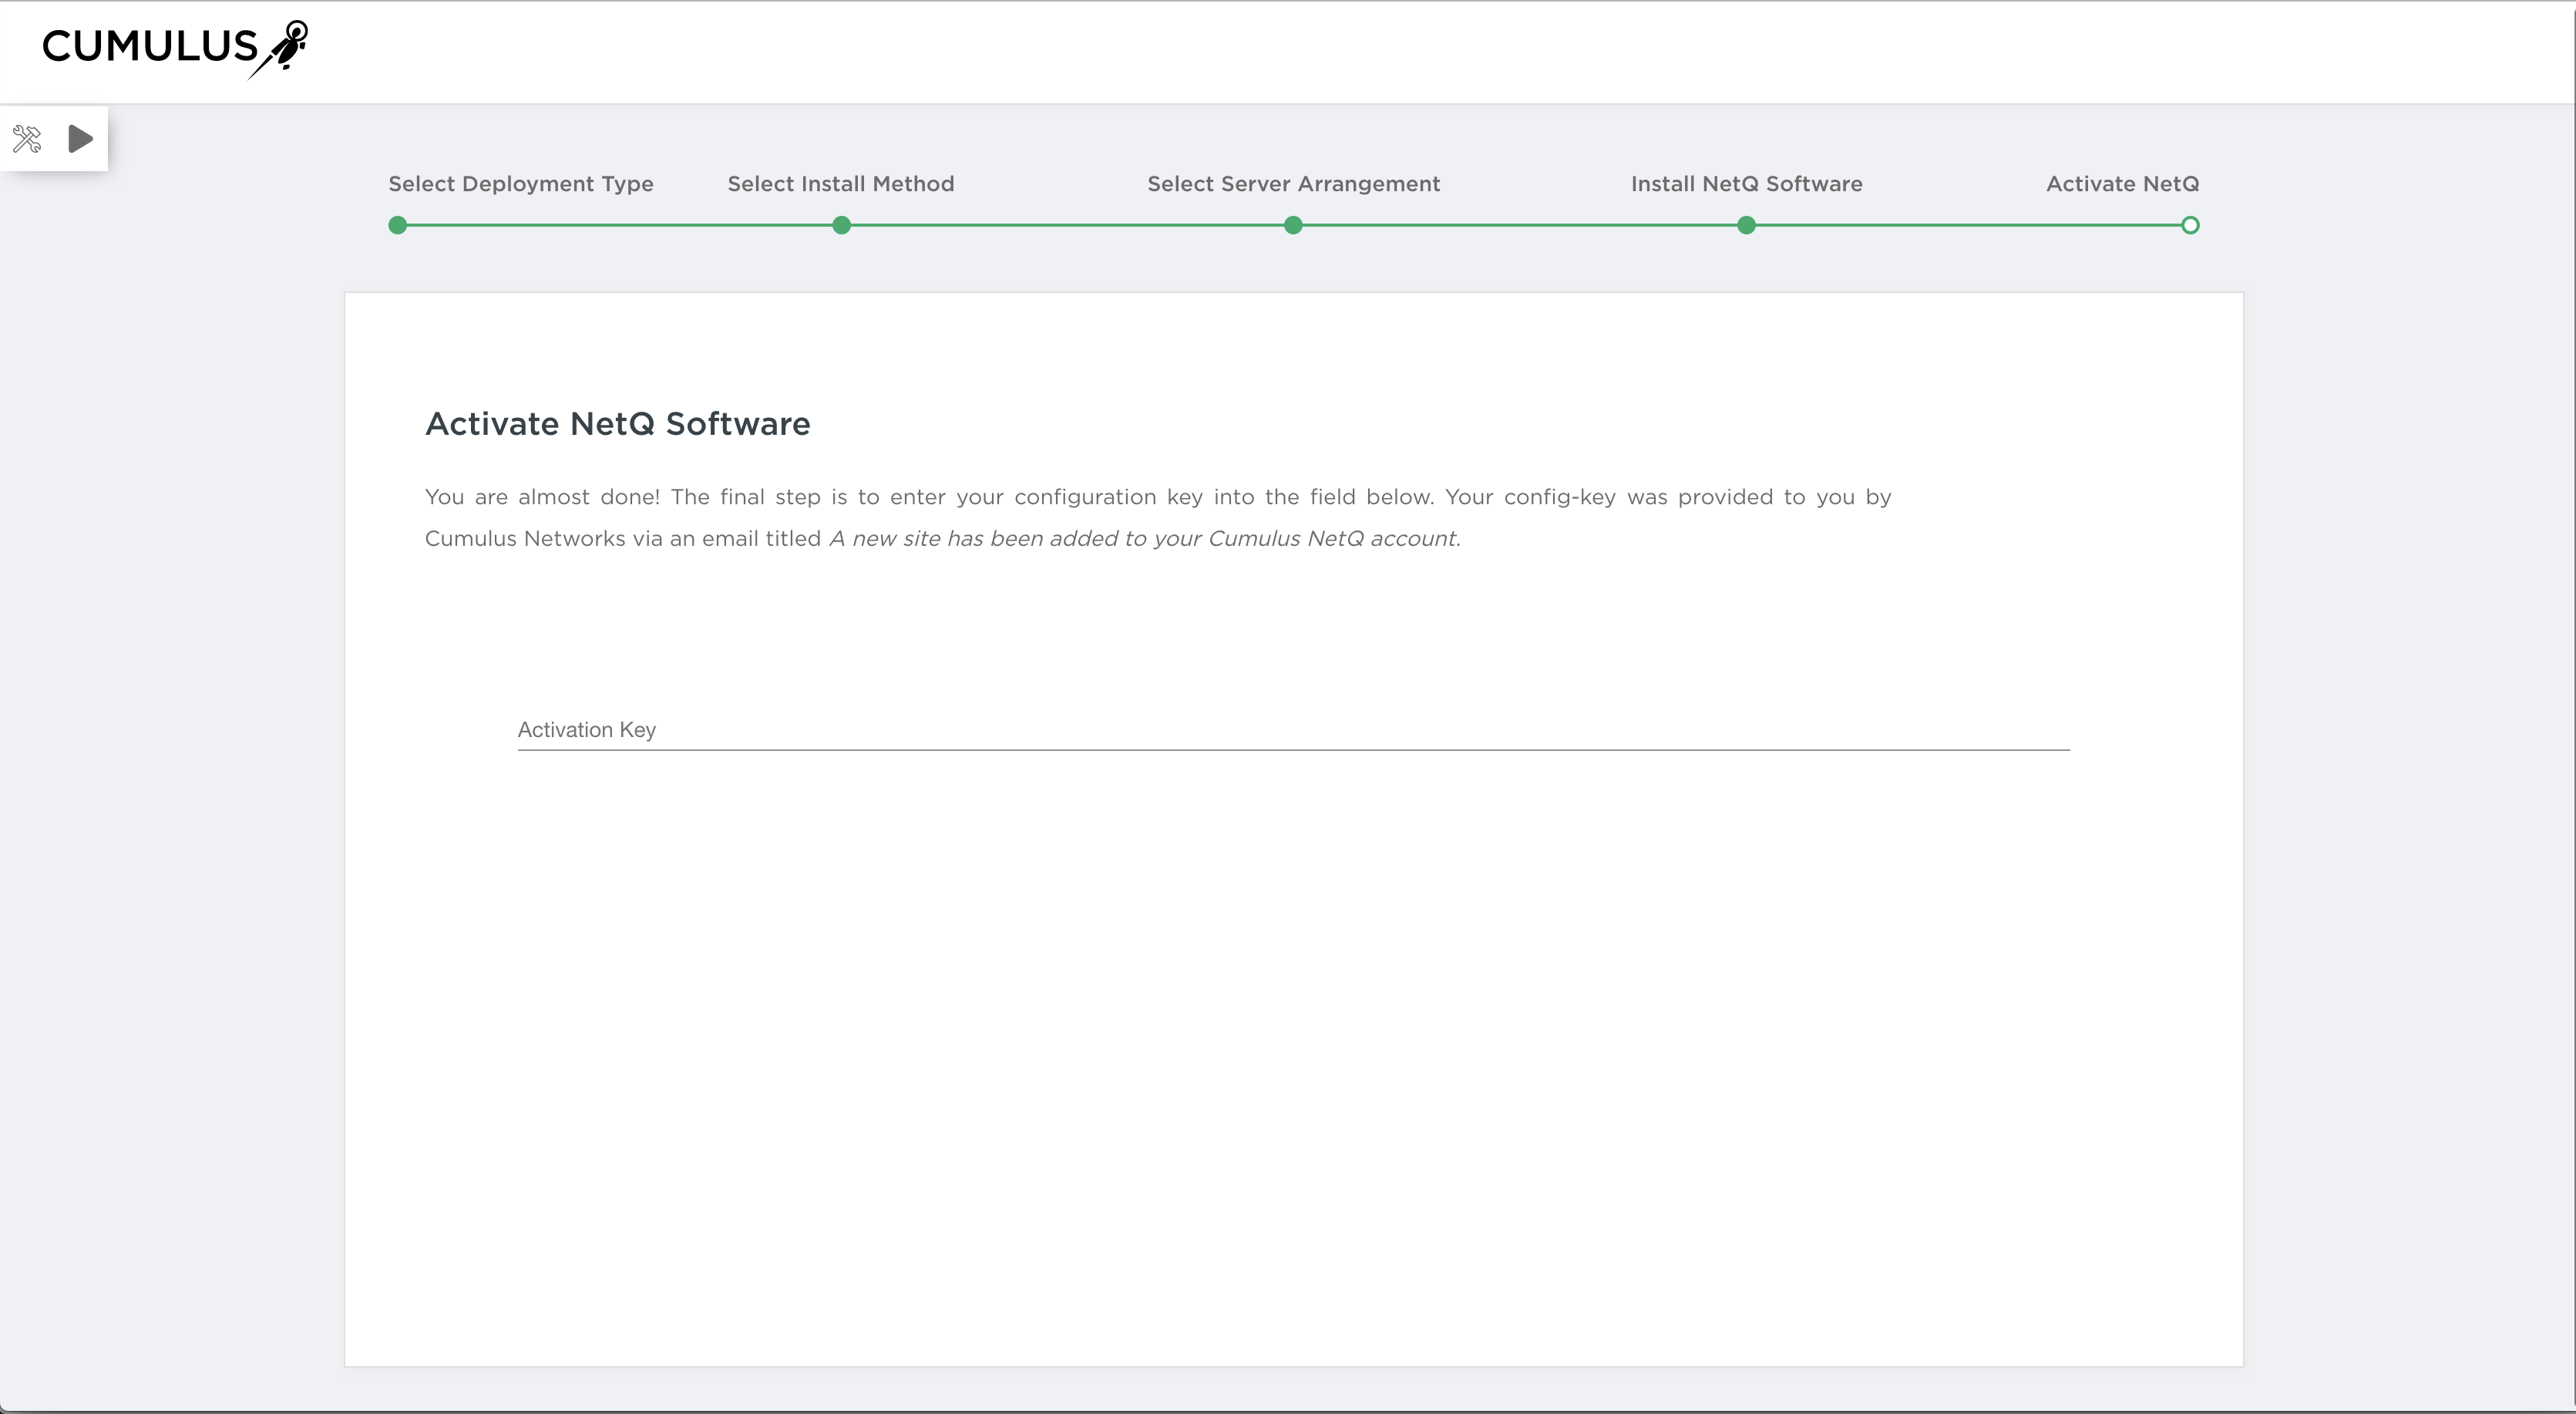Open the Install NetQ Software step label

[1746, 184]
